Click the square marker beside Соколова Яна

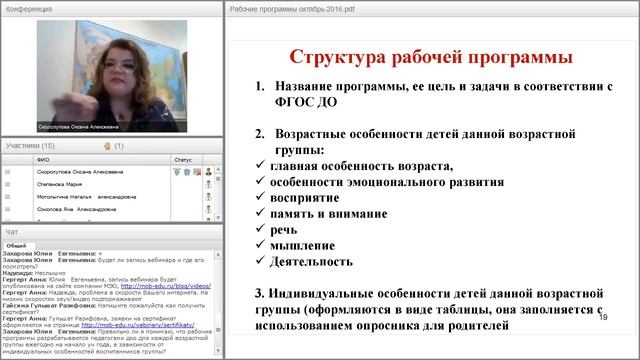pos(7,209)
